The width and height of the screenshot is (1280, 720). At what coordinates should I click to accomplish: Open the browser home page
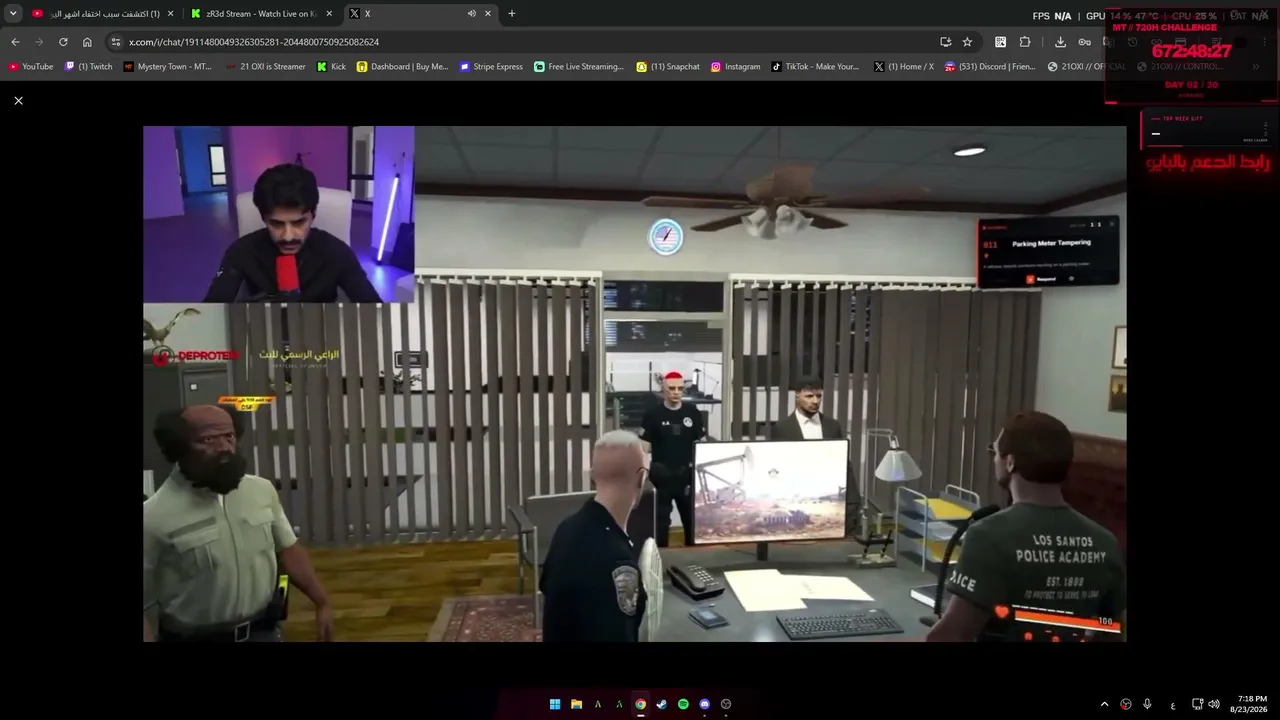coord(87,42)
